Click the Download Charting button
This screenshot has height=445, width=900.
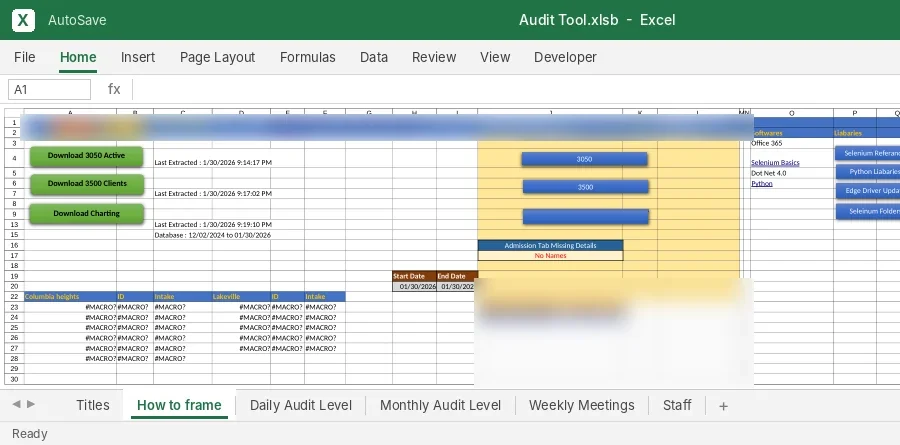coord(86,213)
